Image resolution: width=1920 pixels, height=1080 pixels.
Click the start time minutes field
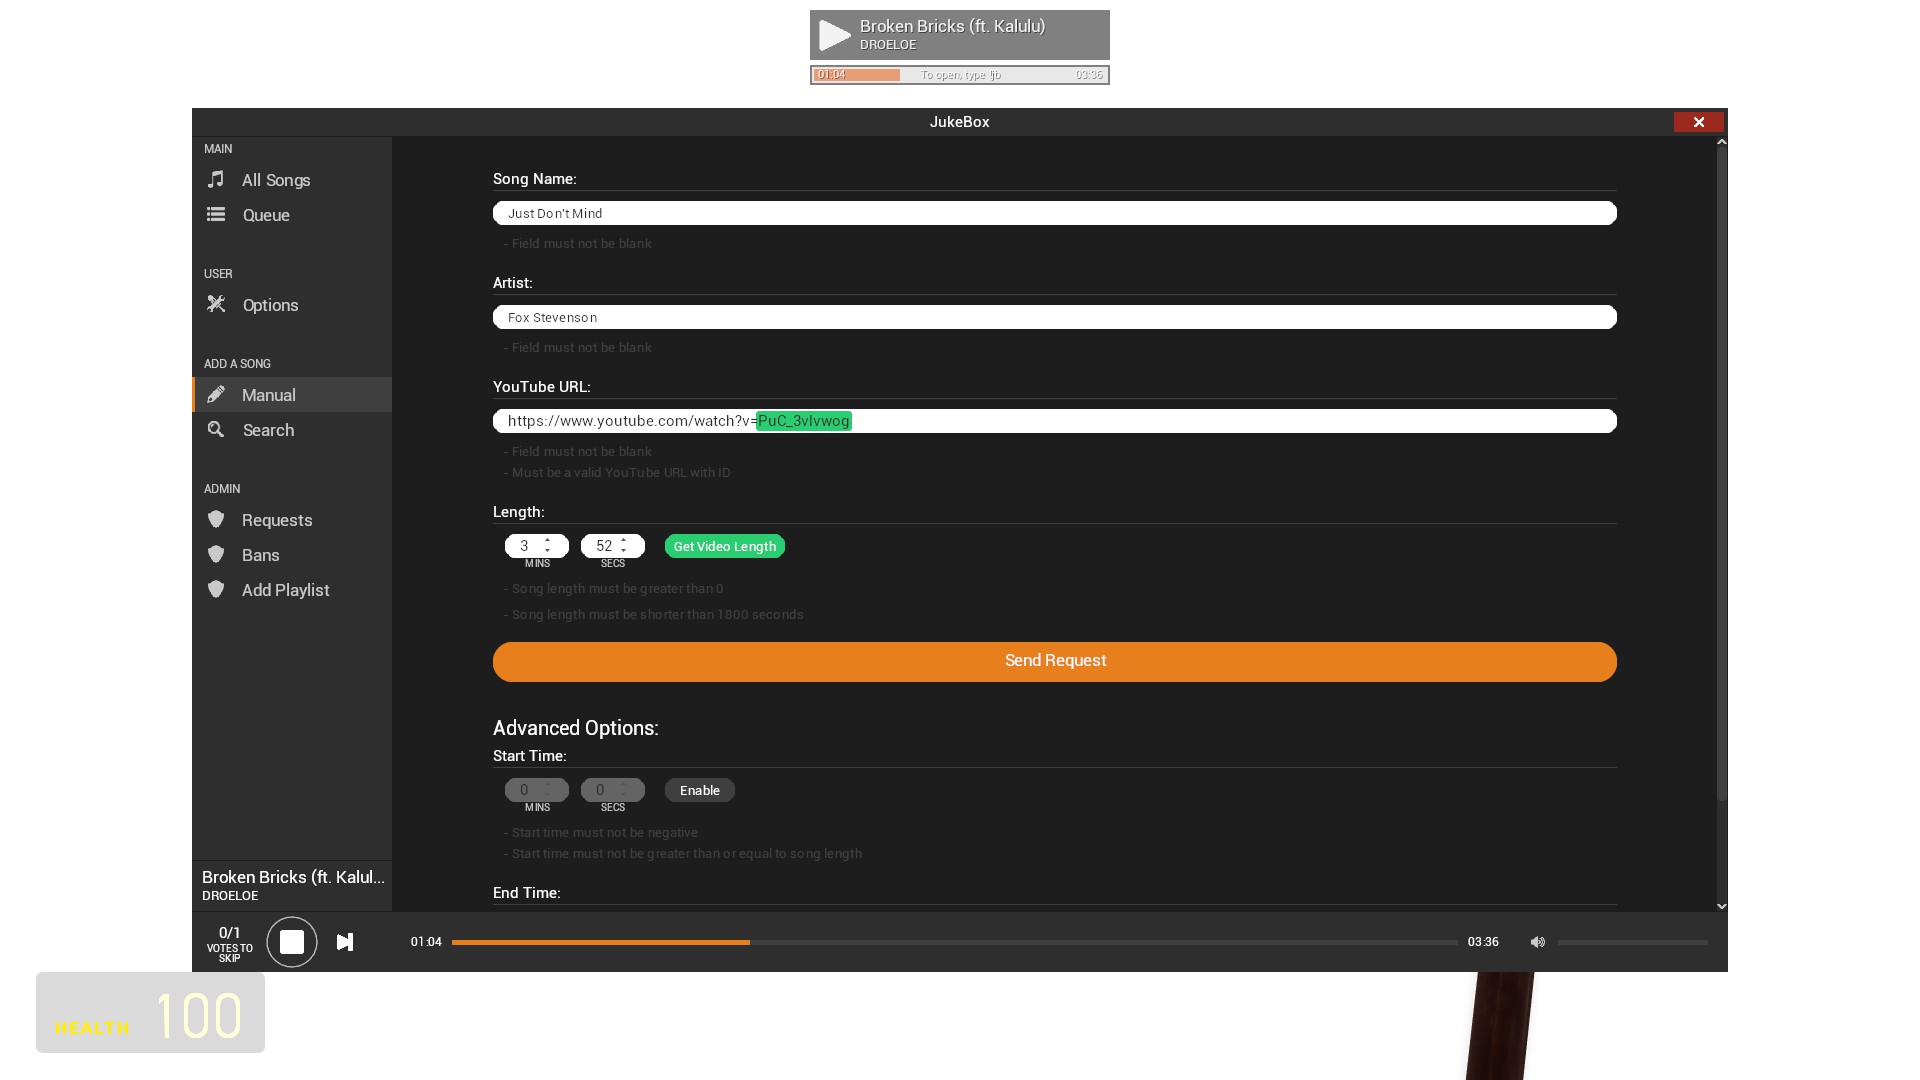(x=537, y=790)
